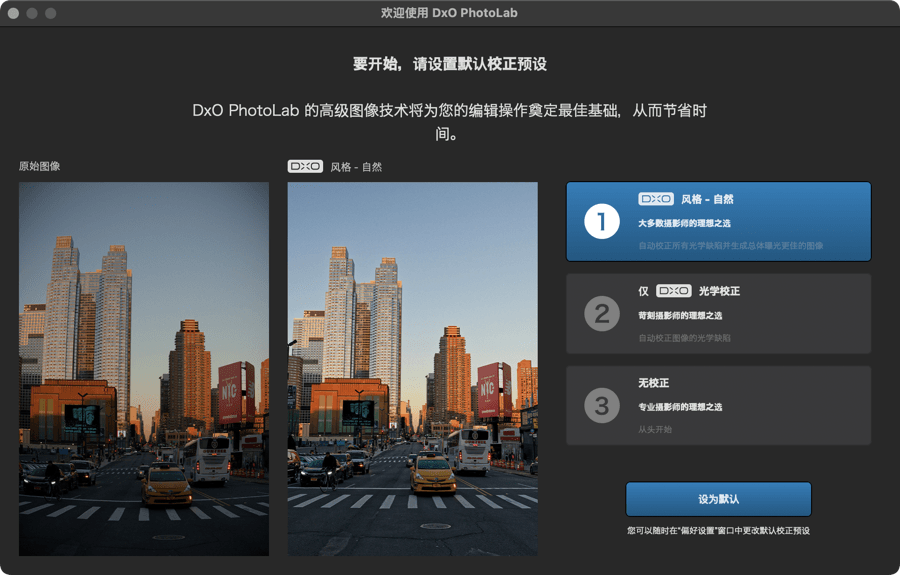
Task: Click the DxO logo in 光学校正 option
Action: pos(673,291)
